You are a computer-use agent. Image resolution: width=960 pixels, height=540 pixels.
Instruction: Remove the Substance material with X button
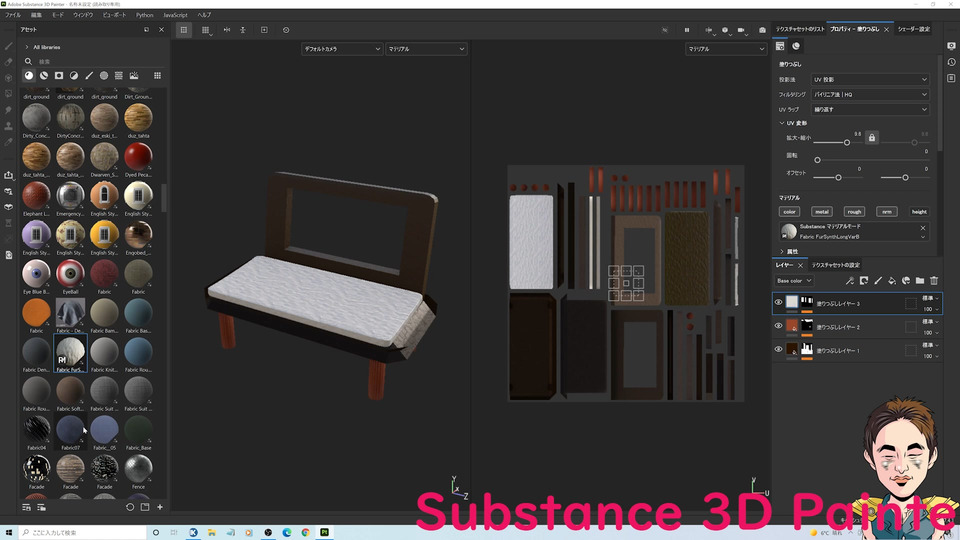coord(923,228)
